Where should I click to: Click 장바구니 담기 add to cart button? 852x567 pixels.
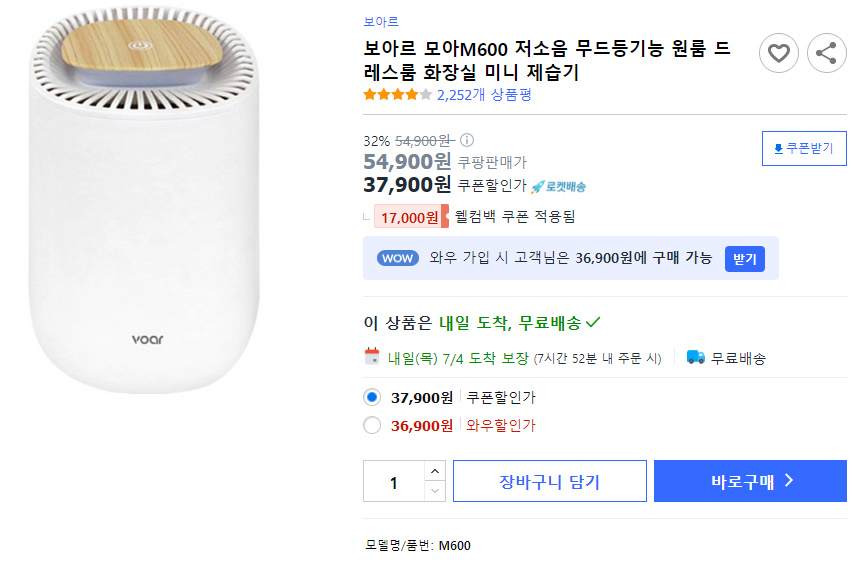550,481
